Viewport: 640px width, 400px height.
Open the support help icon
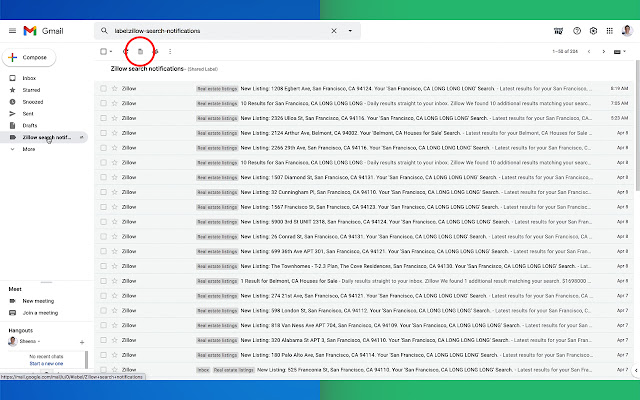[577, 31]
